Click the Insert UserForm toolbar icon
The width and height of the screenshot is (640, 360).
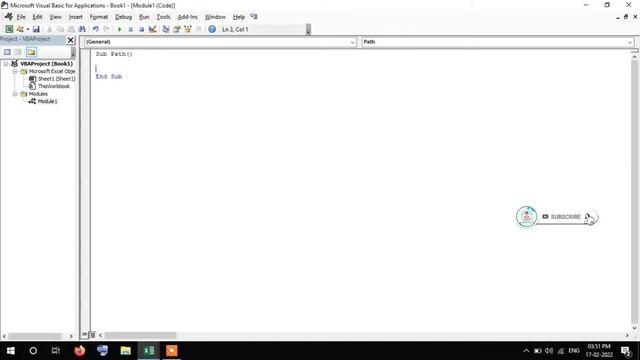click(20, 29)
